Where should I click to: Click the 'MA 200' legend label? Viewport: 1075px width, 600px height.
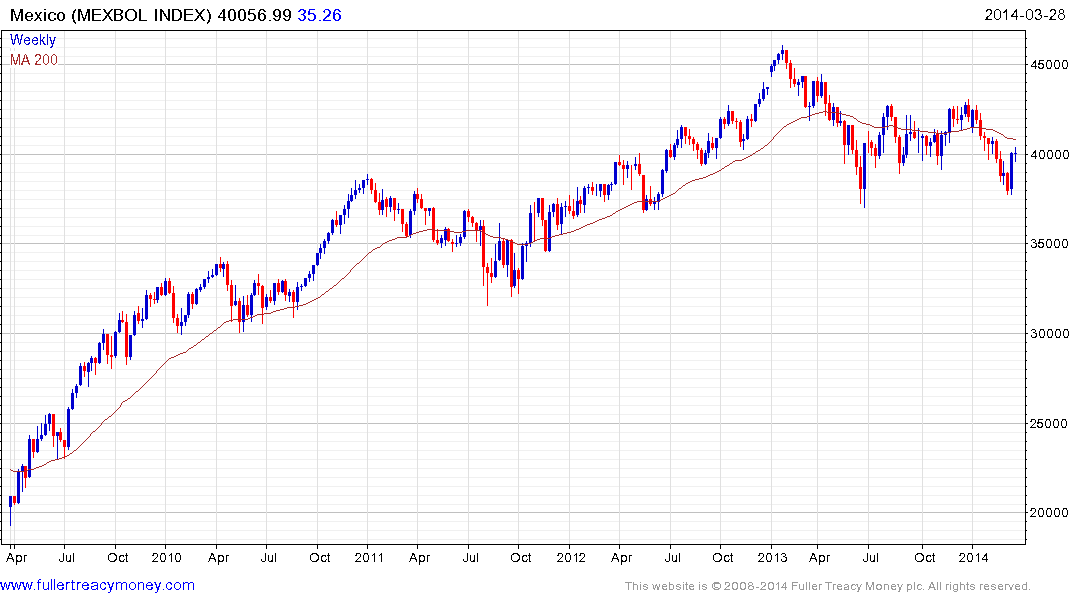pyautogui.click(x=34, y=60)
